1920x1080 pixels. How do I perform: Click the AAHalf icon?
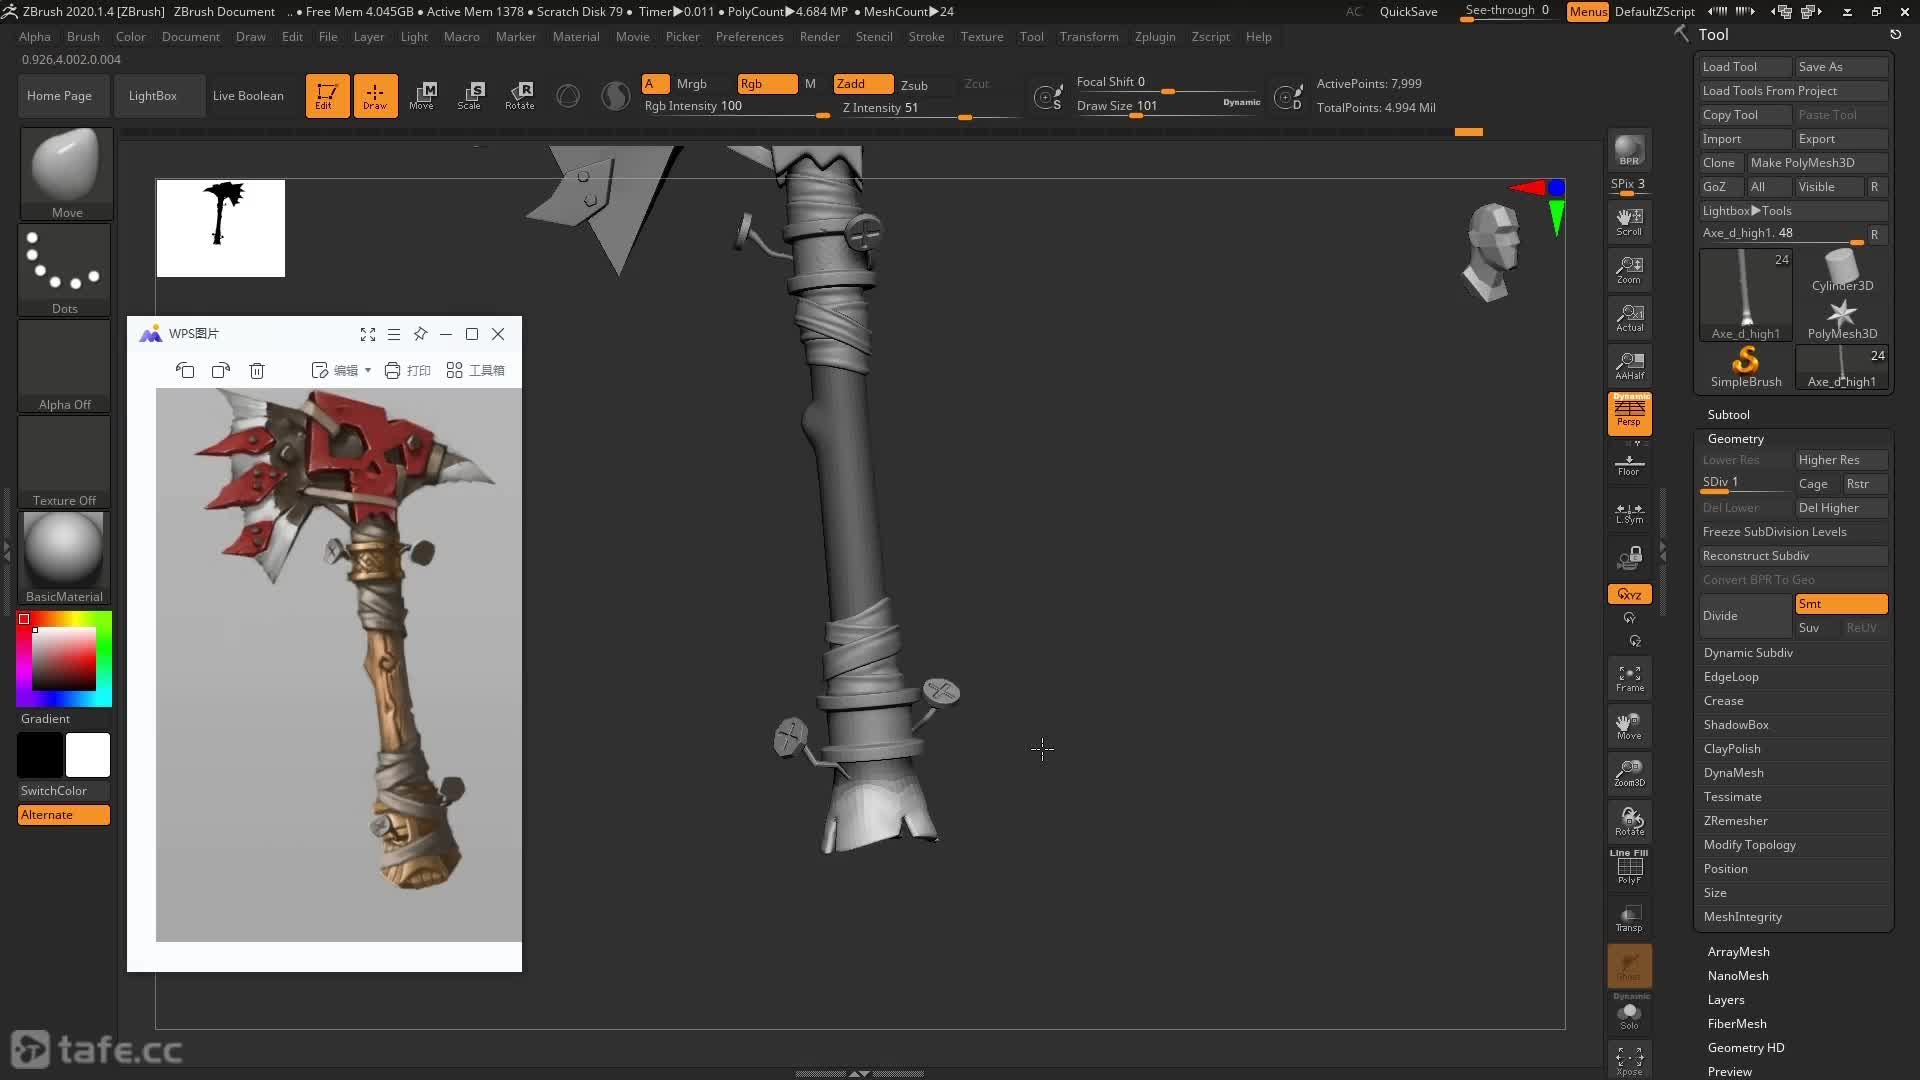(1629, 366)
